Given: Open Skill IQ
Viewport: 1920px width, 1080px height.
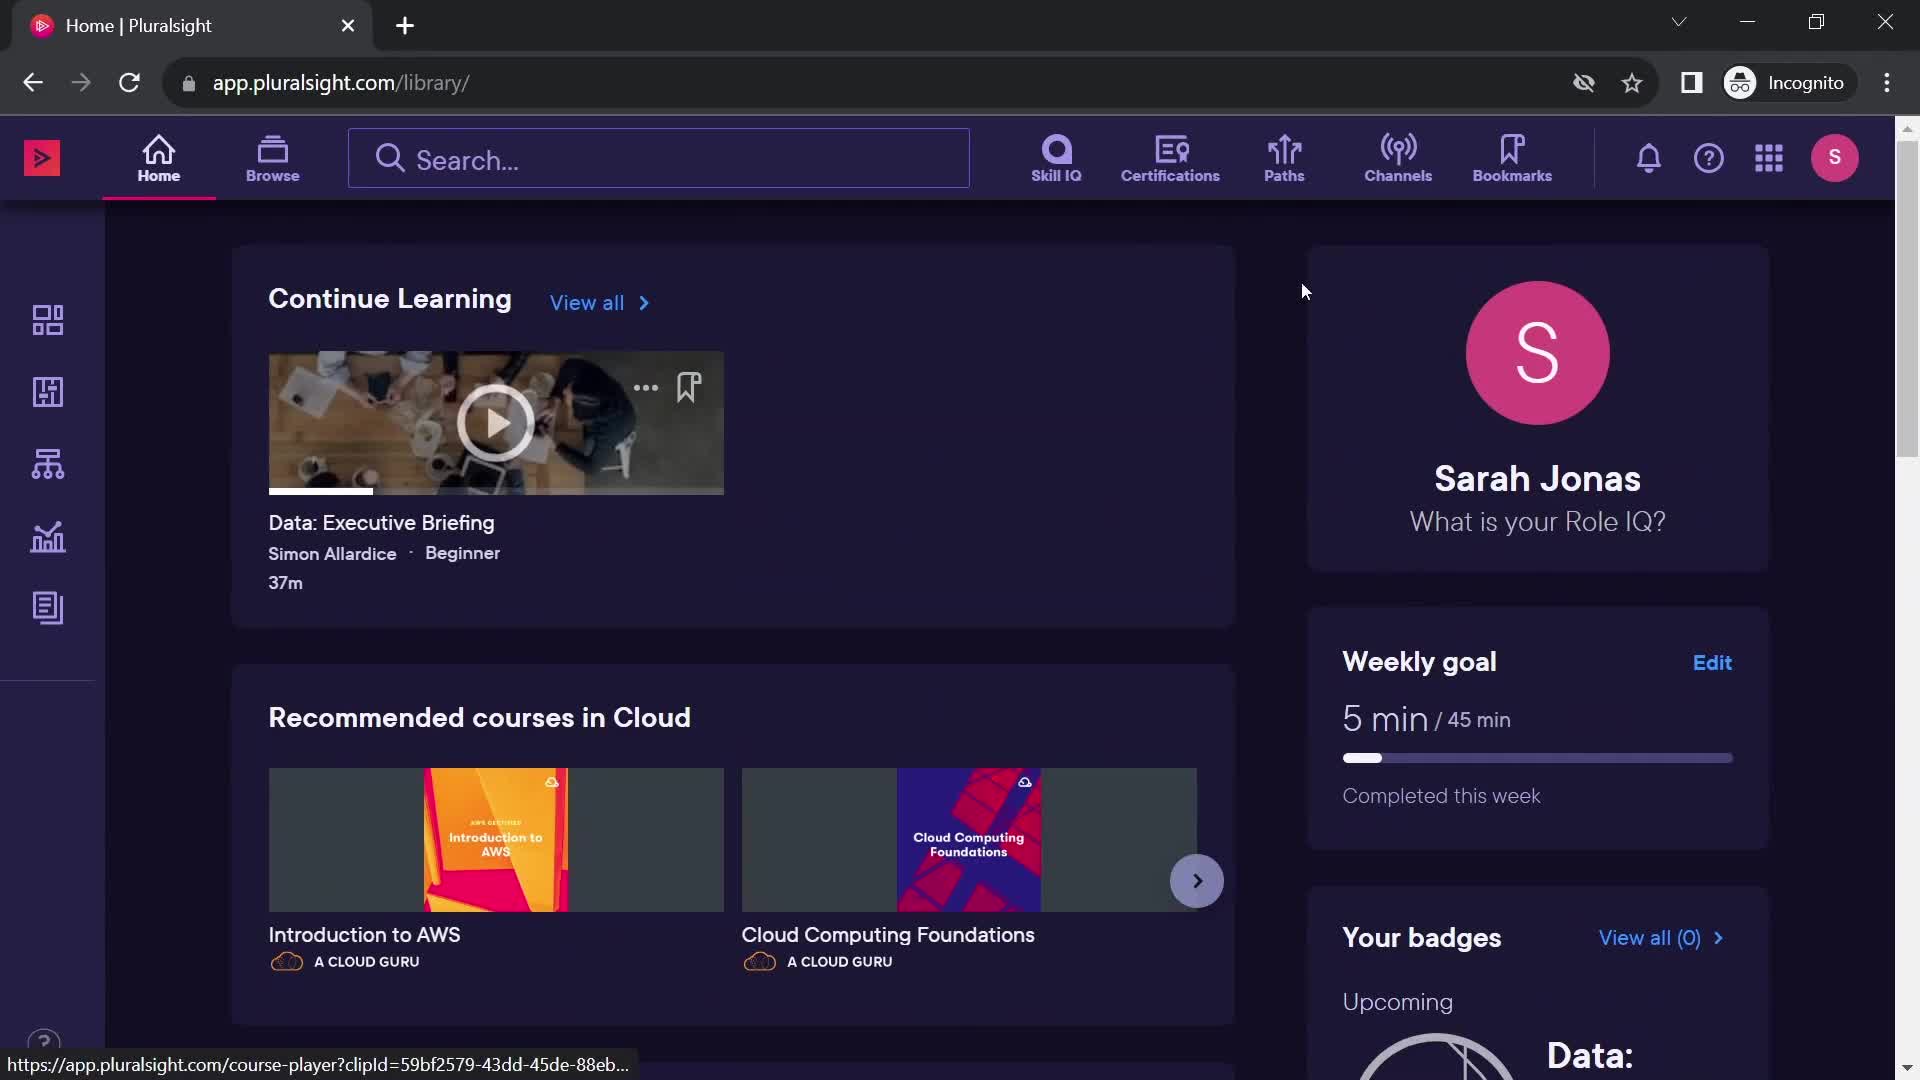Looking at the screenshot, I should 1056,159.
